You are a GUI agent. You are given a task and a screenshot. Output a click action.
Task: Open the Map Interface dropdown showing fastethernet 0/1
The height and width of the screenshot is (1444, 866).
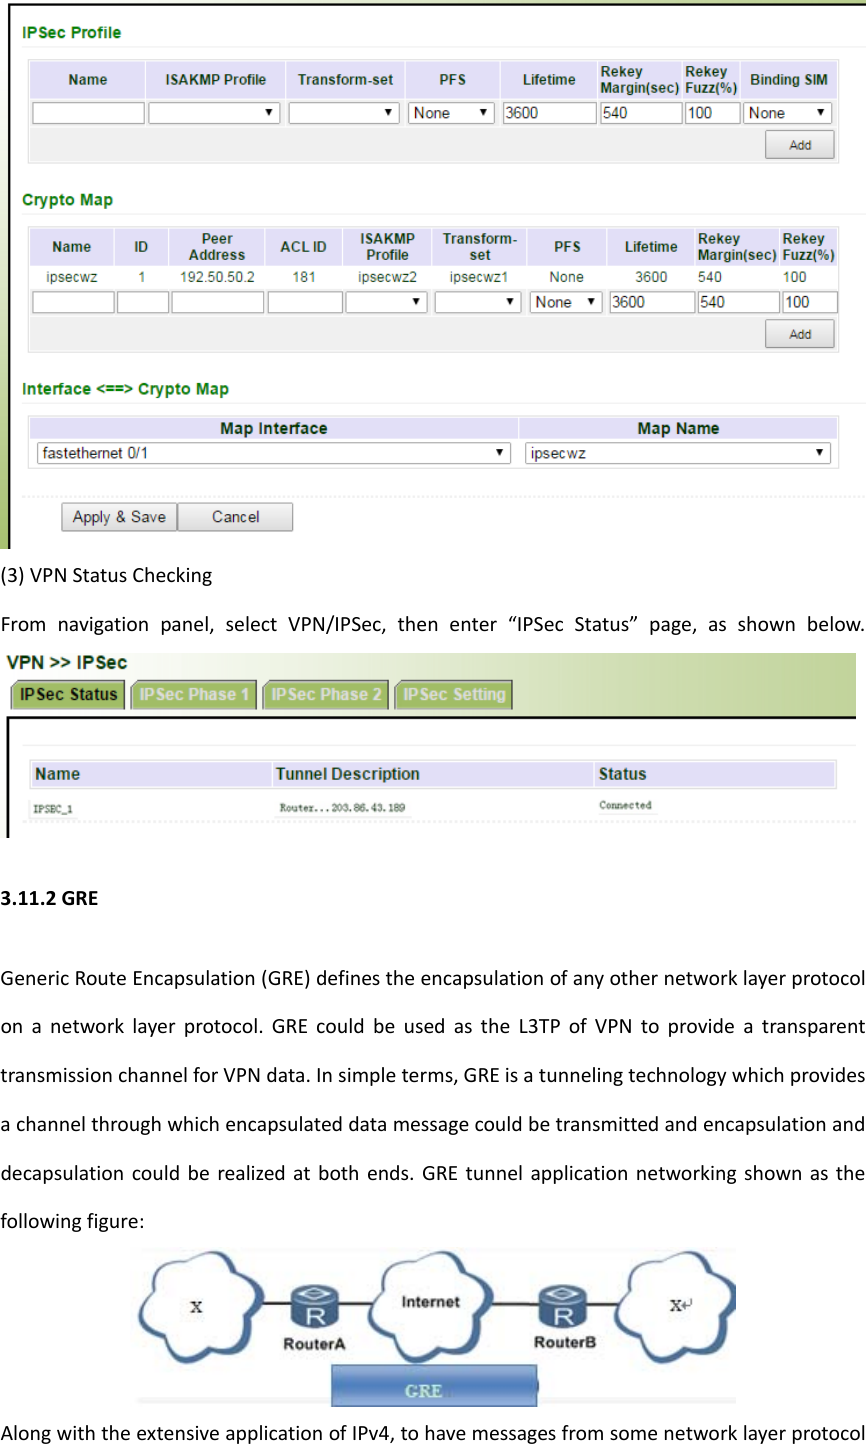(270, 452)
